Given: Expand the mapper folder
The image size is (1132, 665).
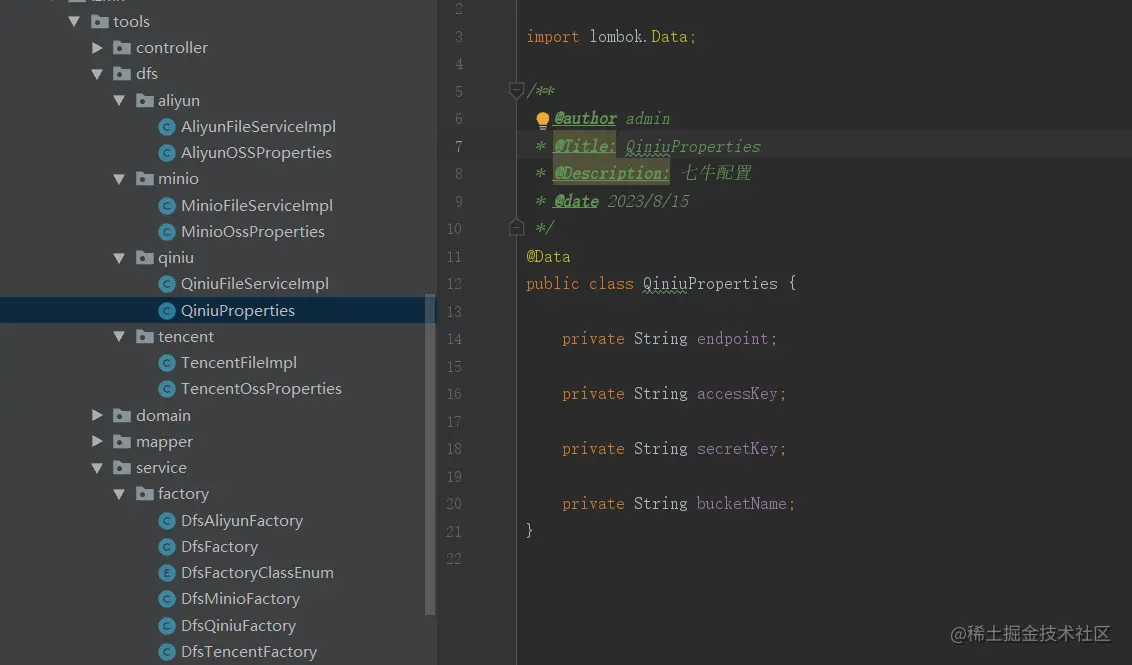Looking at the screenshot, I should [x=97, y=442].
